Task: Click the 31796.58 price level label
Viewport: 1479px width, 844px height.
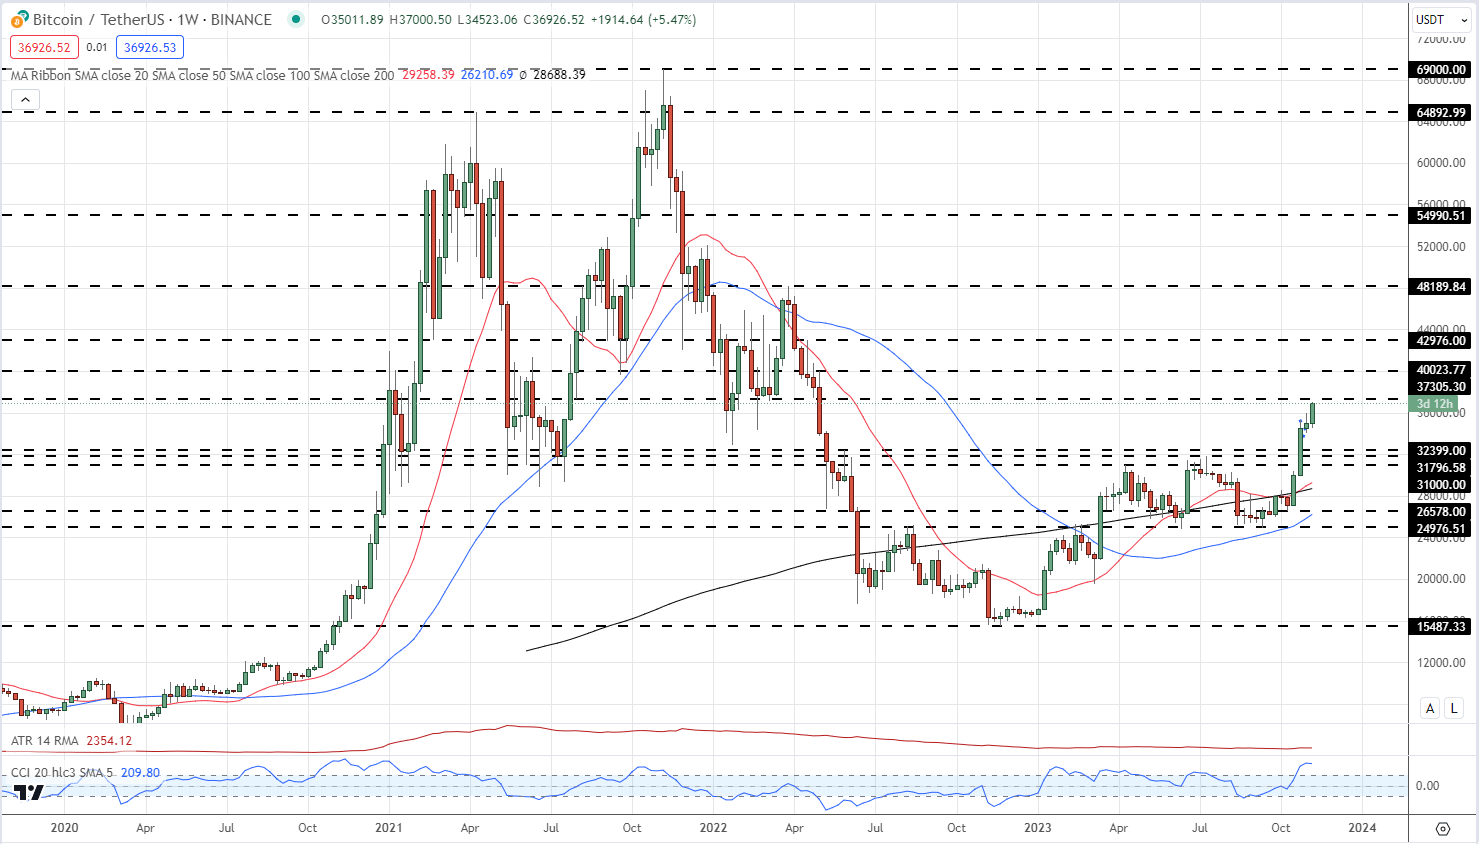Action: click(x=1441, y=468)
